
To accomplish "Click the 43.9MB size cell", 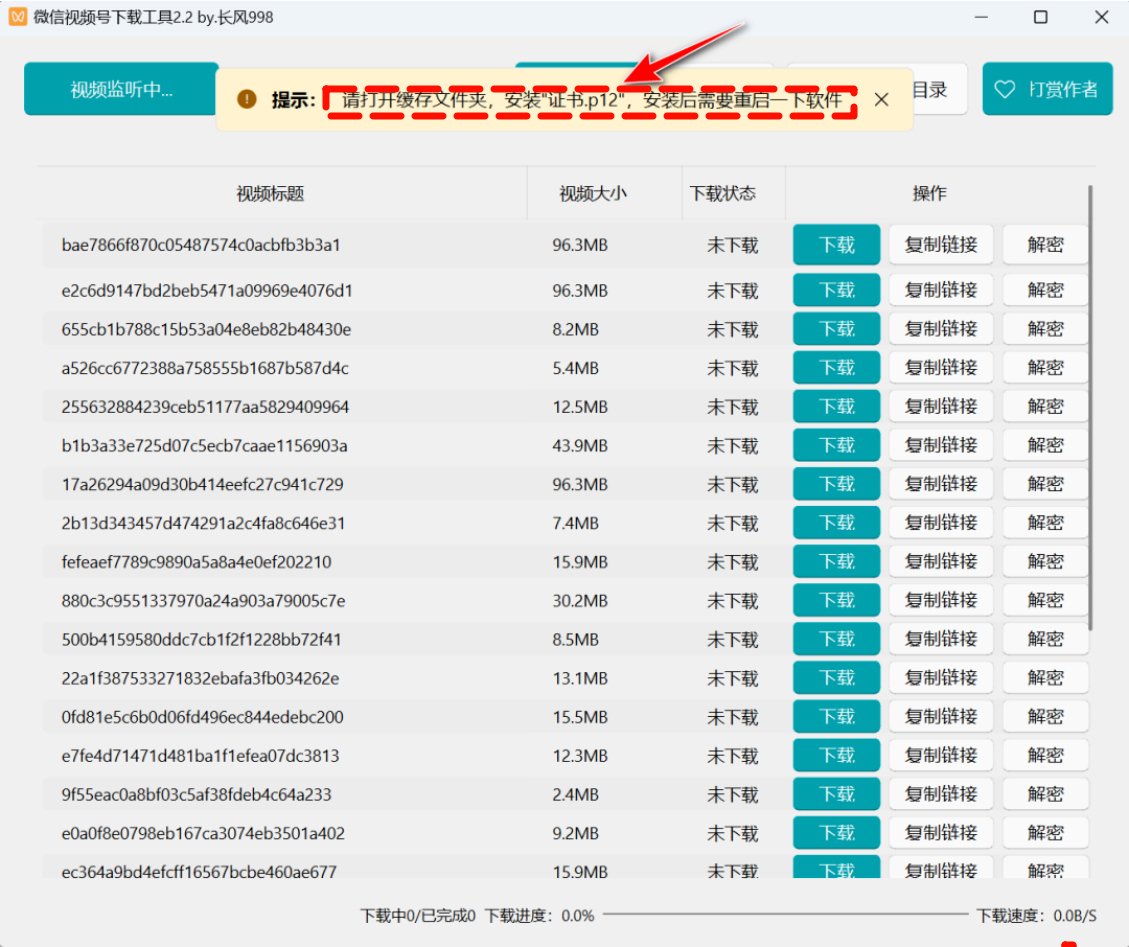I will pyautogui.click(x=580, y=446).
